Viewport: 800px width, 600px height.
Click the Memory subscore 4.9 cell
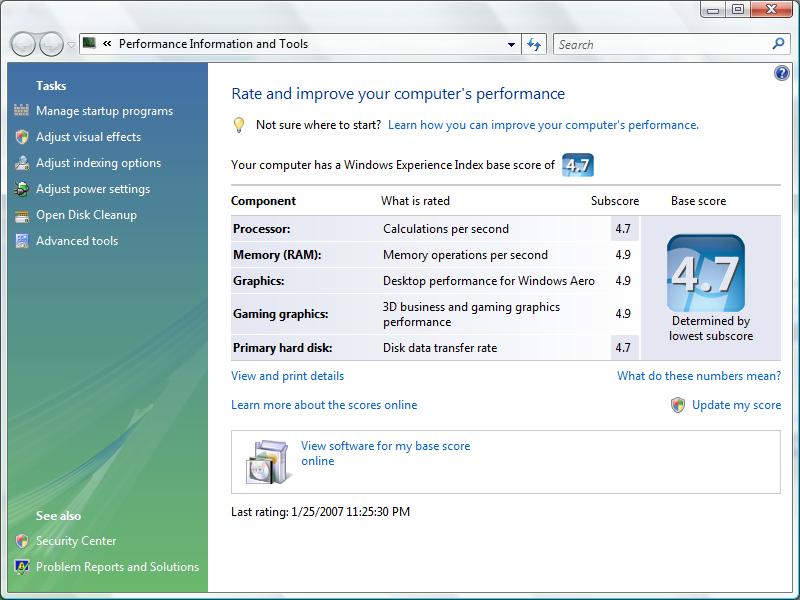(623, 255)
